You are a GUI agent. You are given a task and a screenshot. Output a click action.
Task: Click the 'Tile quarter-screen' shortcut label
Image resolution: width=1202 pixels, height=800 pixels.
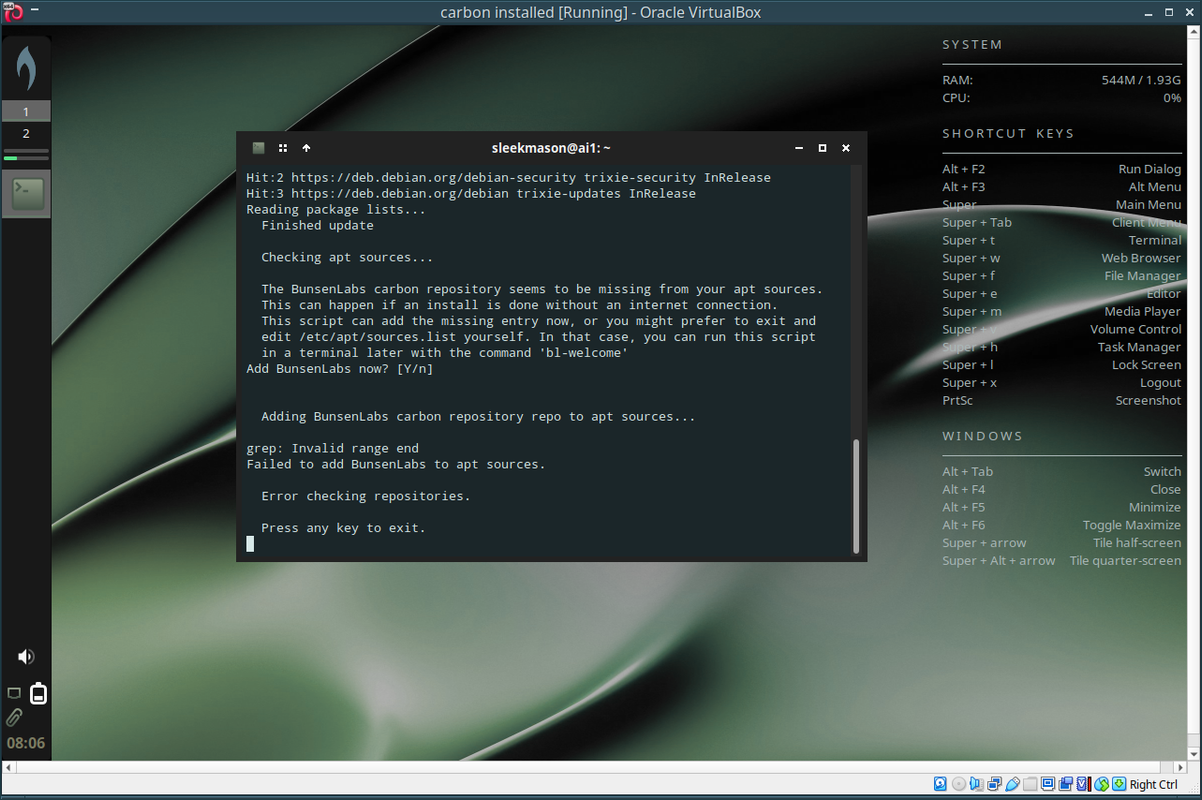pyautogui.click(x=1125, y=561)
